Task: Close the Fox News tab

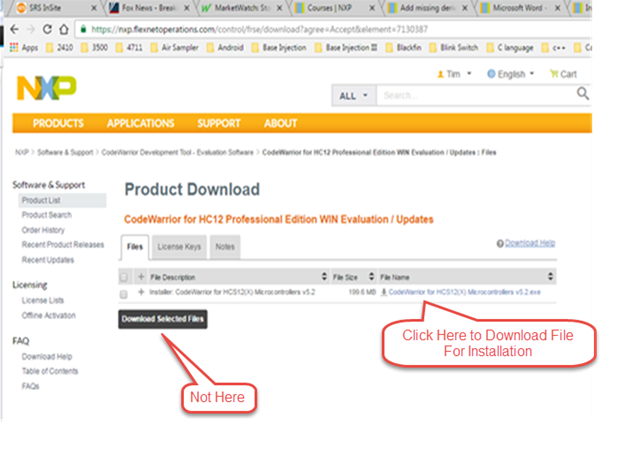Action: coord(186,8)
